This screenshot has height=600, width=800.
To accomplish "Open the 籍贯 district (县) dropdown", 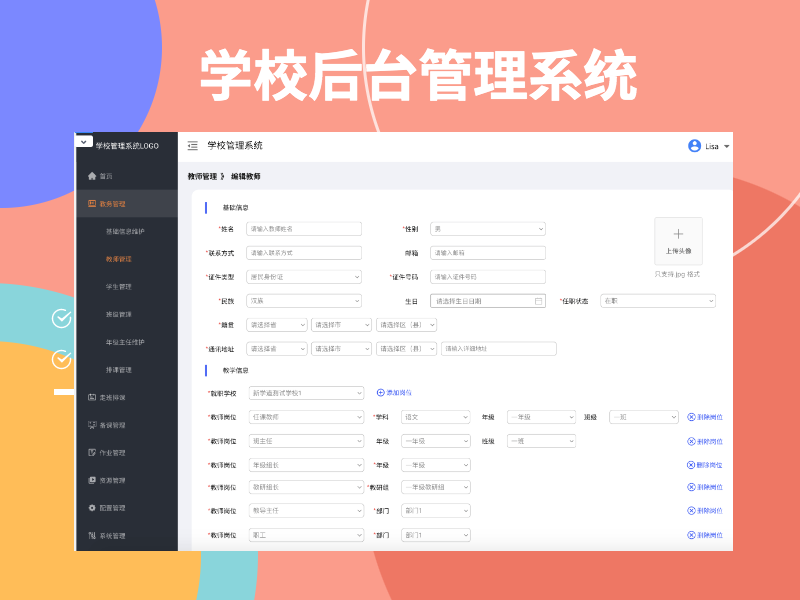I will [406, 325].
